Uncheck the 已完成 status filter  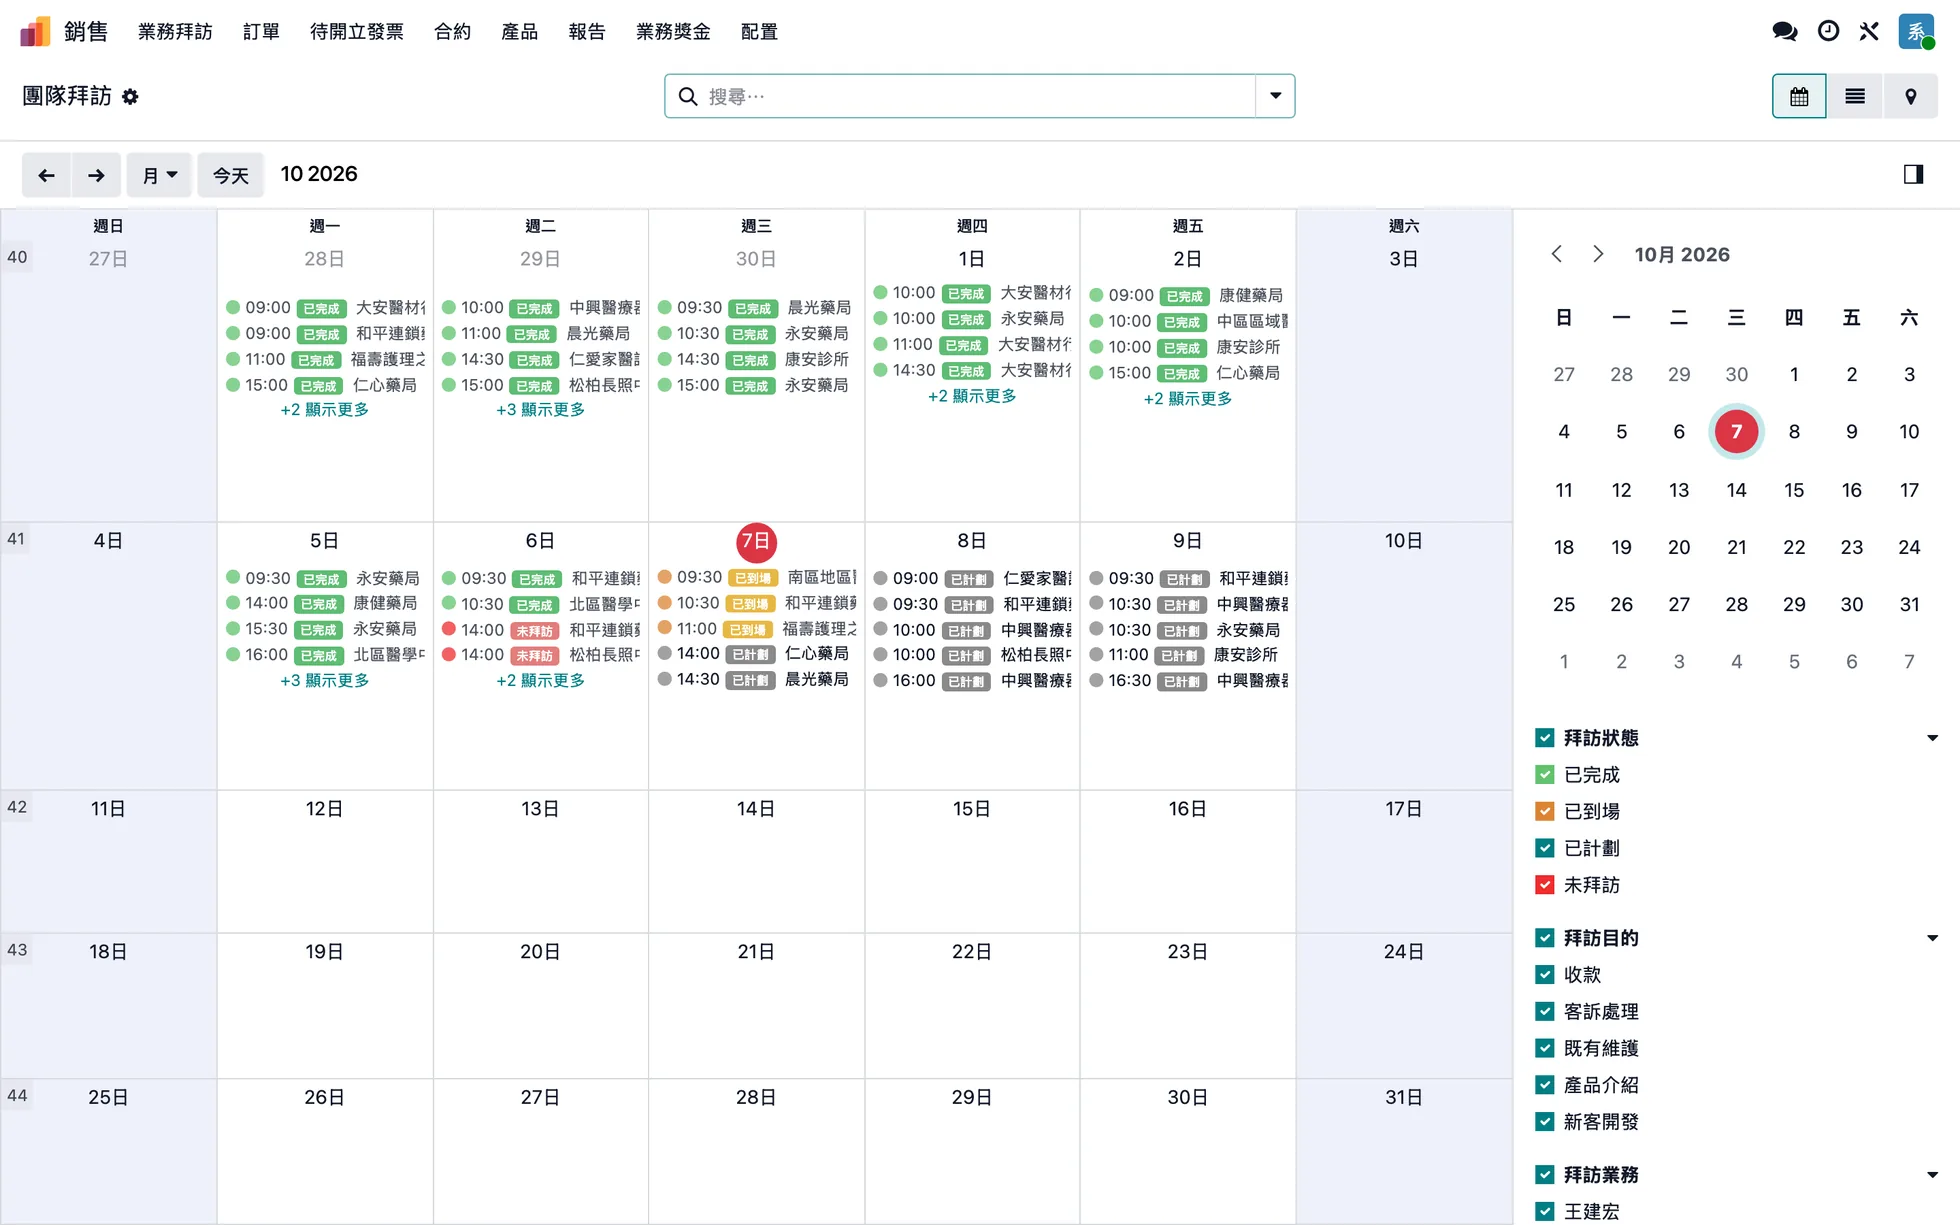tap(1545, 775)
